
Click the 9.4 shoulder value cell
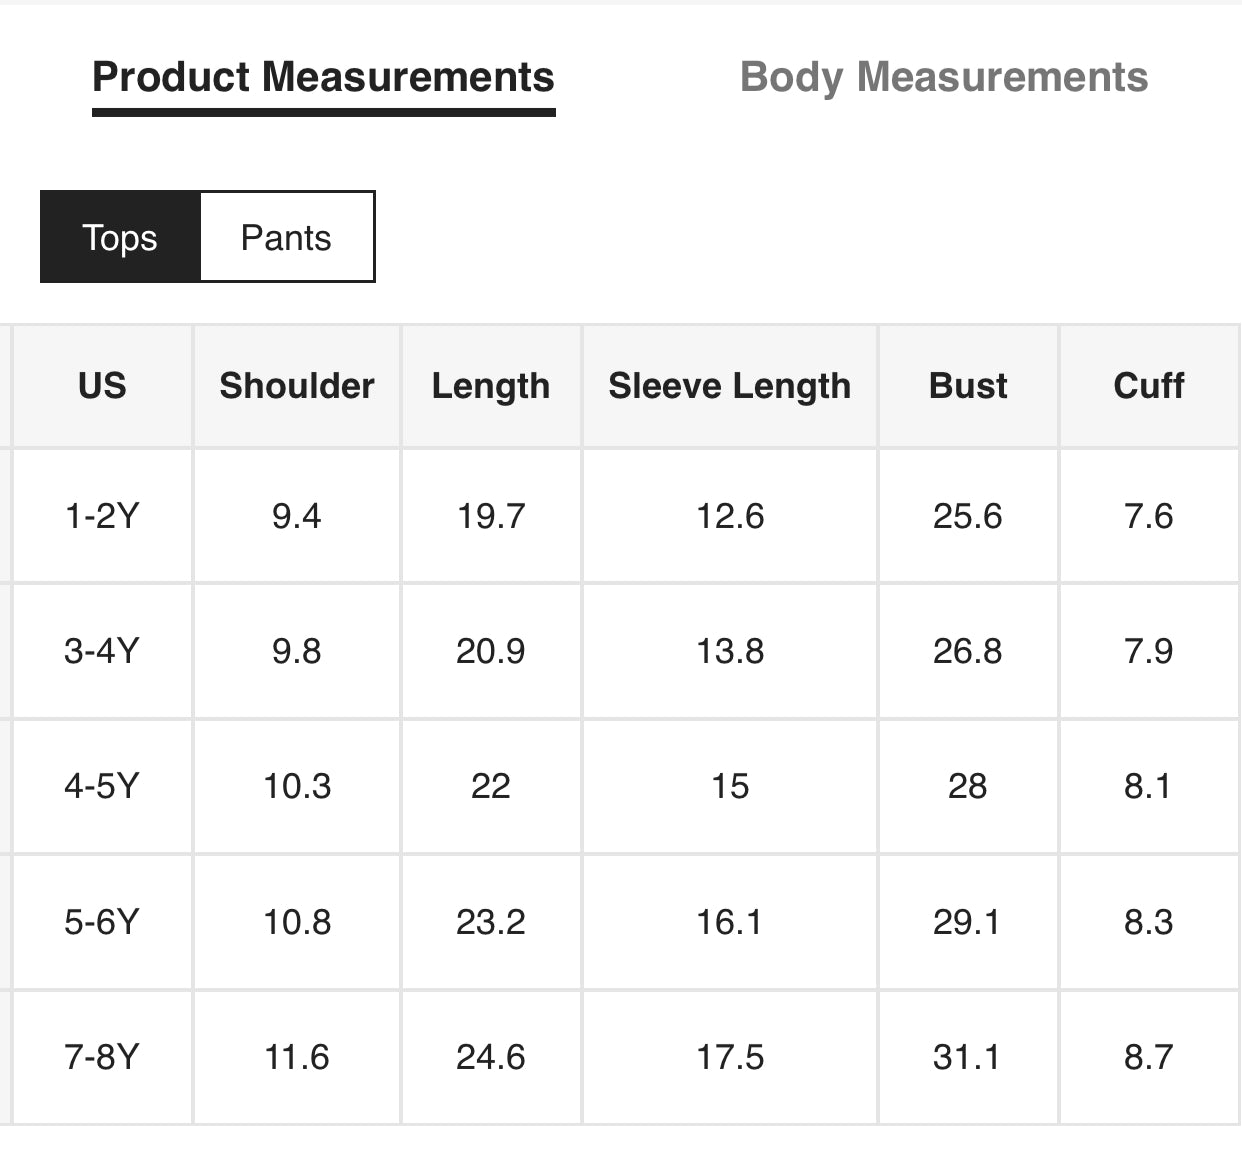[297, 516]
